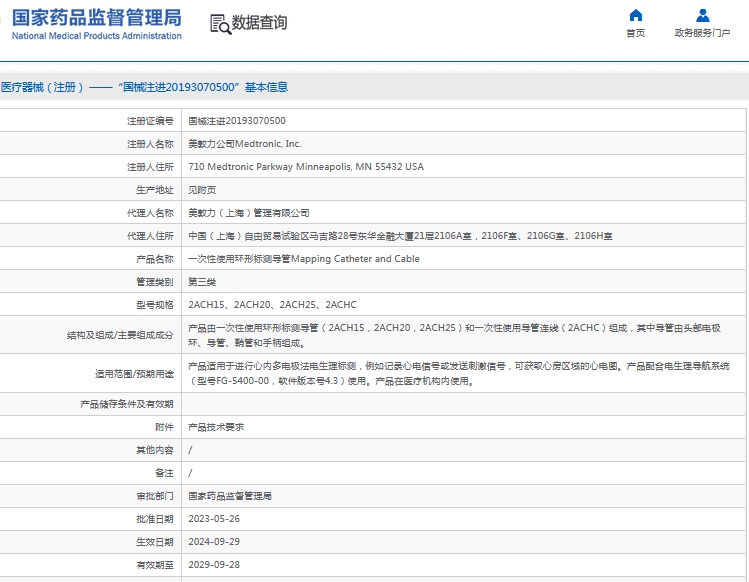Click the 结构及组成/主要组成成分 label
The width and height of the screenshot is (749, 582).
coord(120,335)
